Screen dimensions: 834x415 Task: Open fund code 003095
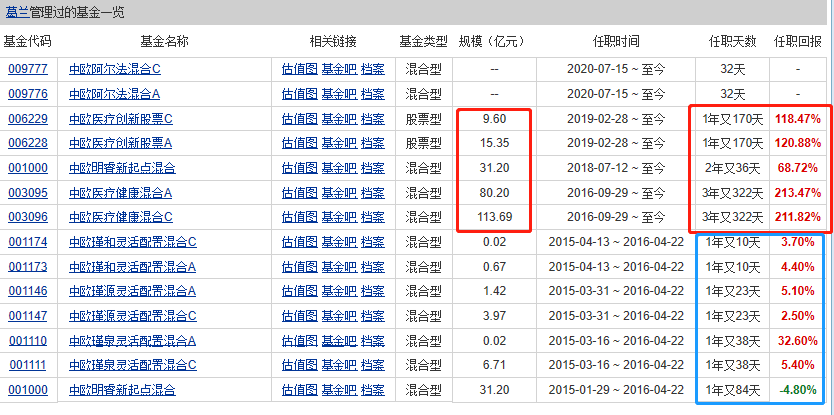pyautogui.click(x=28, y=193)
